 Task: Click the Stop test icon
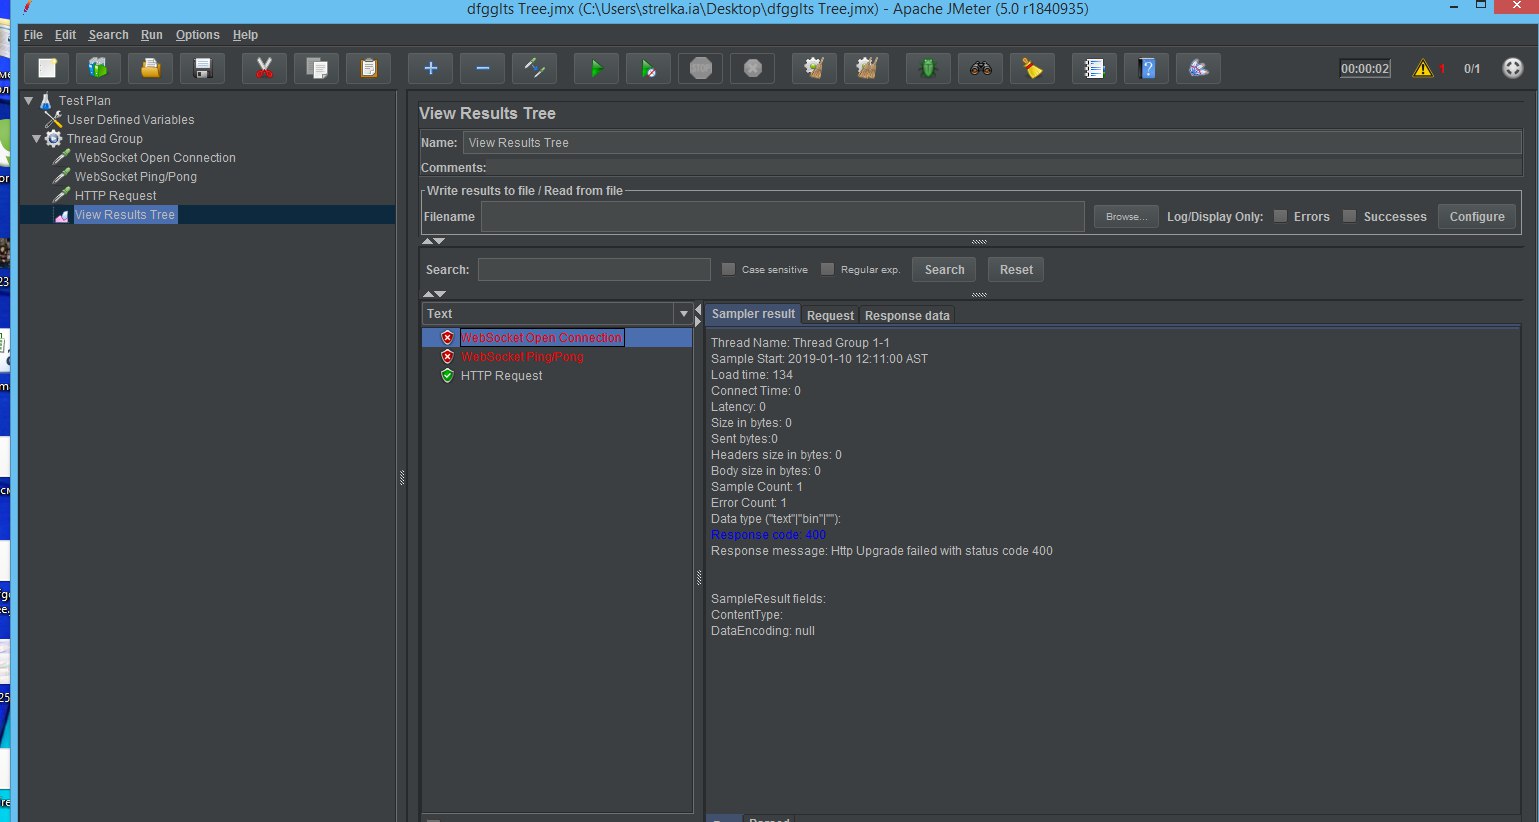pos(700,68)
